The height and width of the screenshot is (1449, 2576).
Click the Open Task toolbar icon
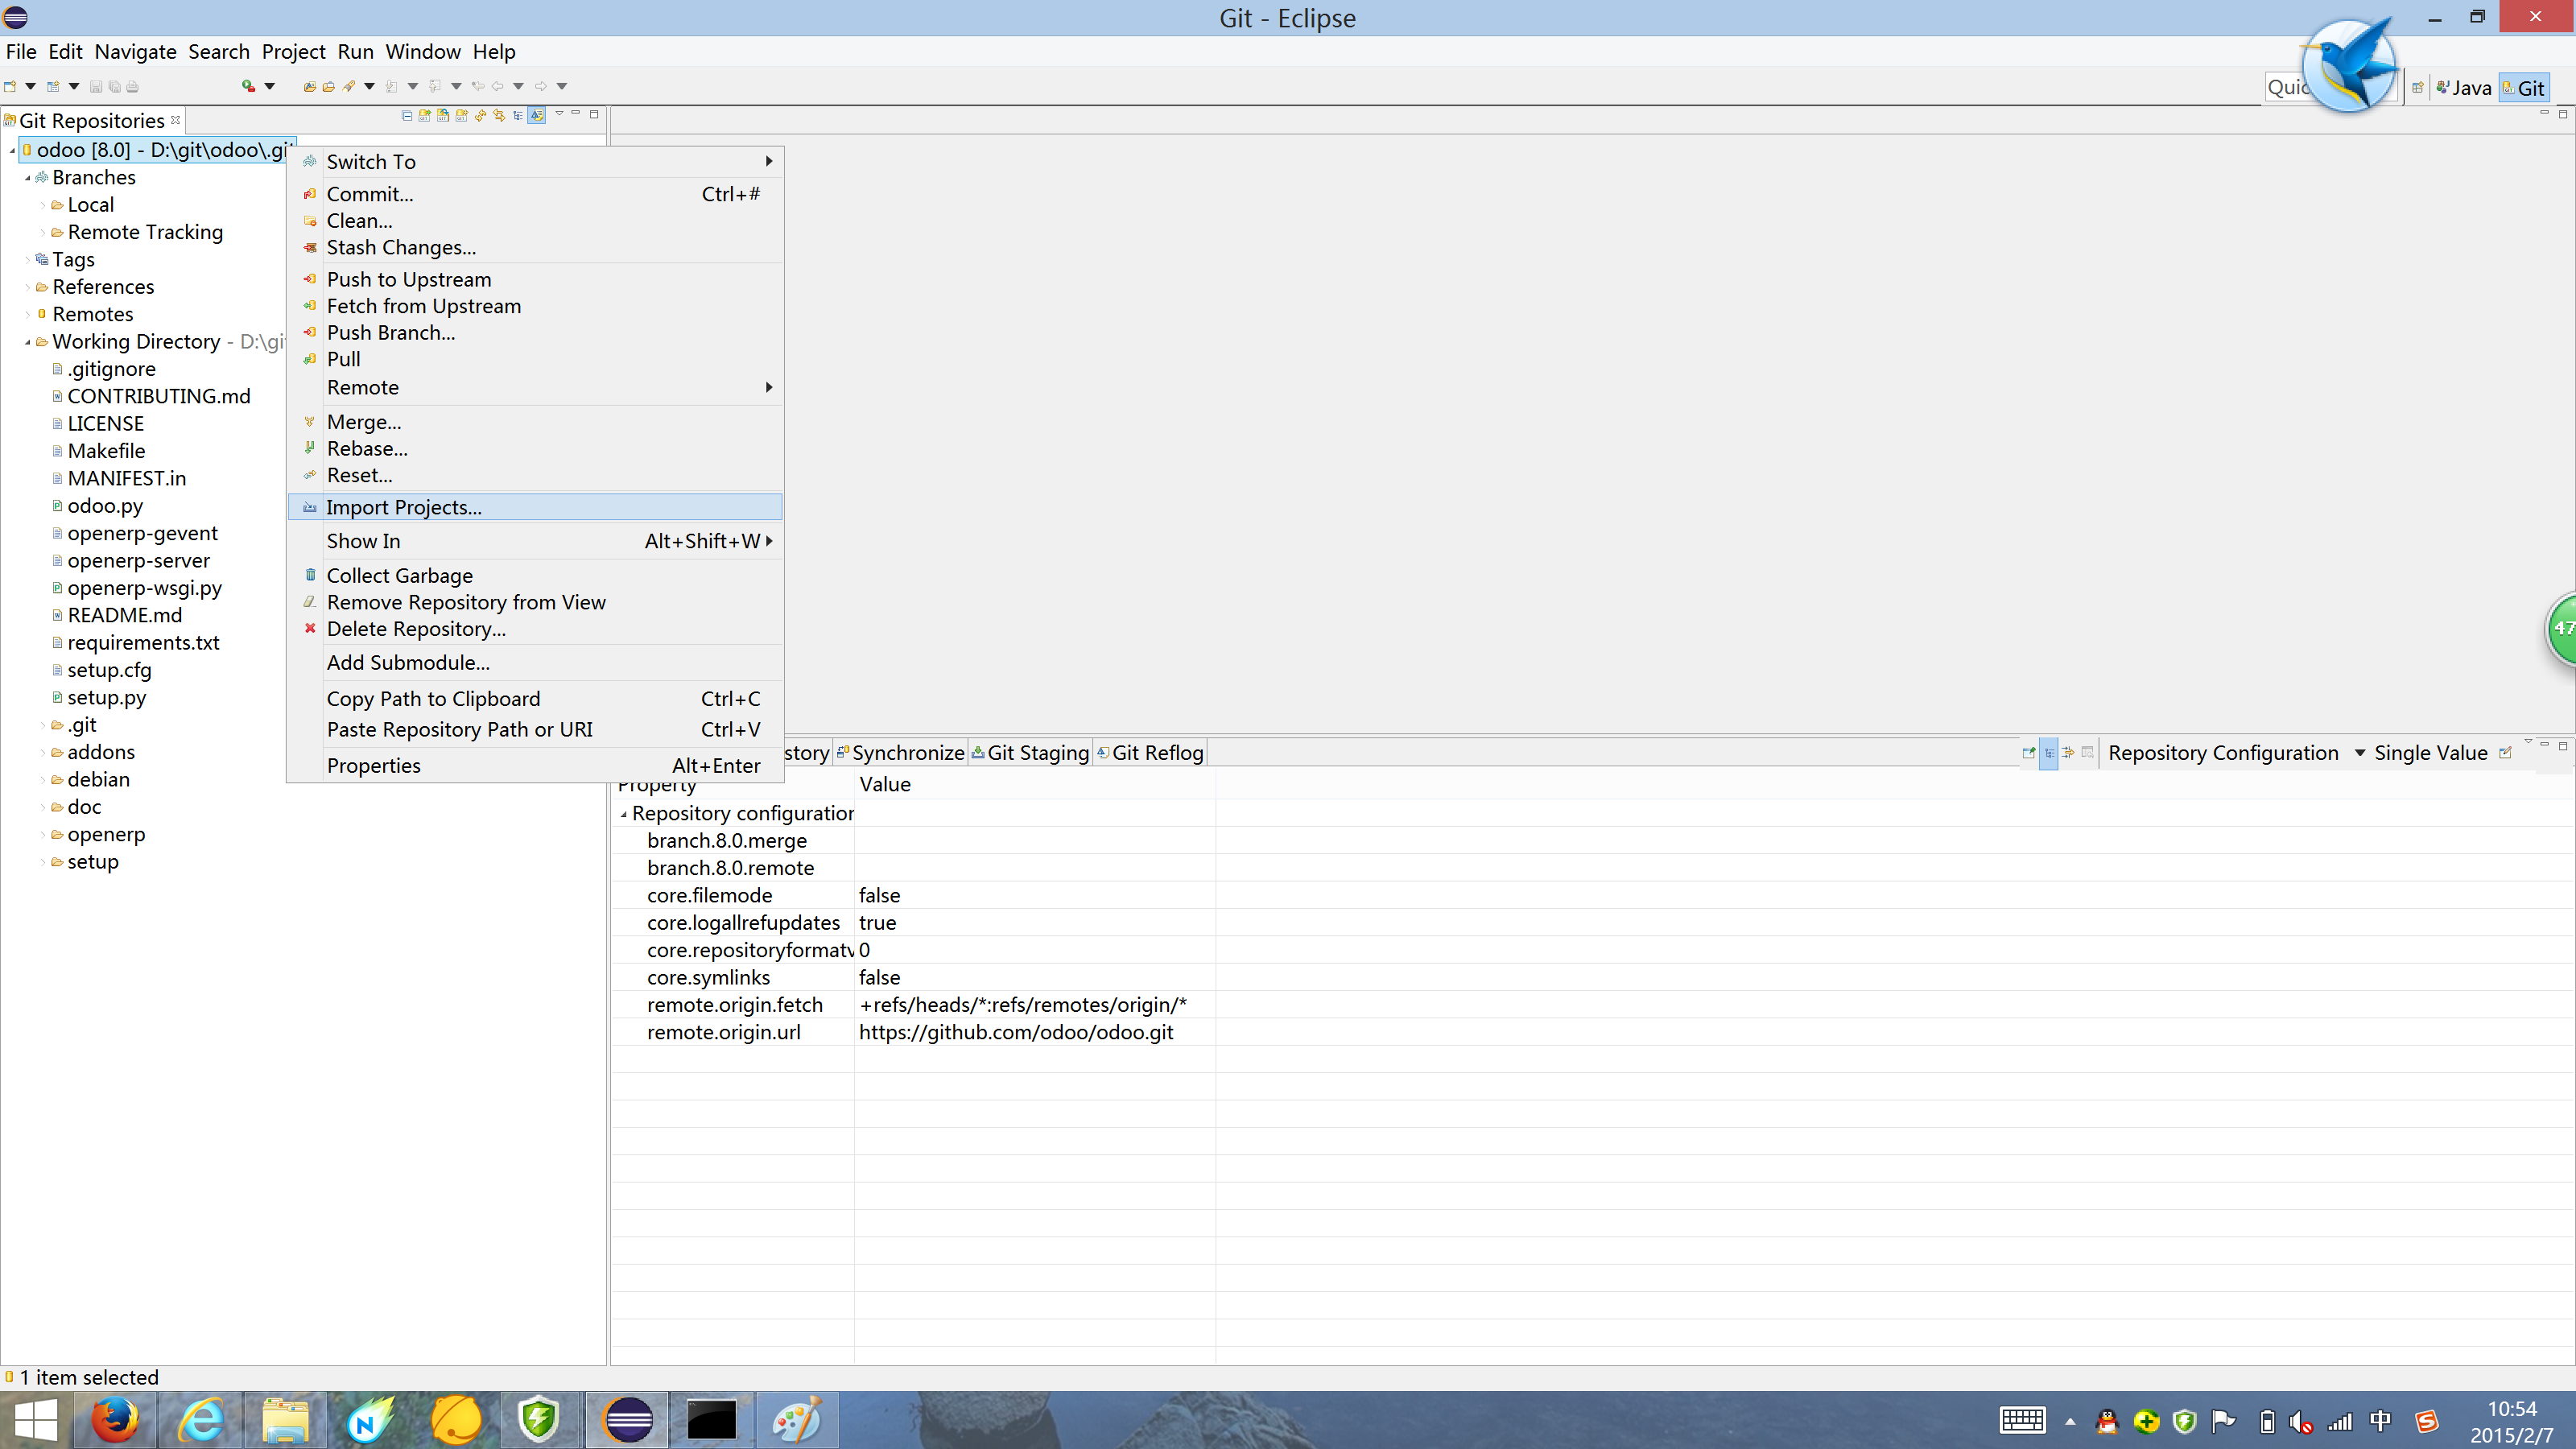pos(328,86)
